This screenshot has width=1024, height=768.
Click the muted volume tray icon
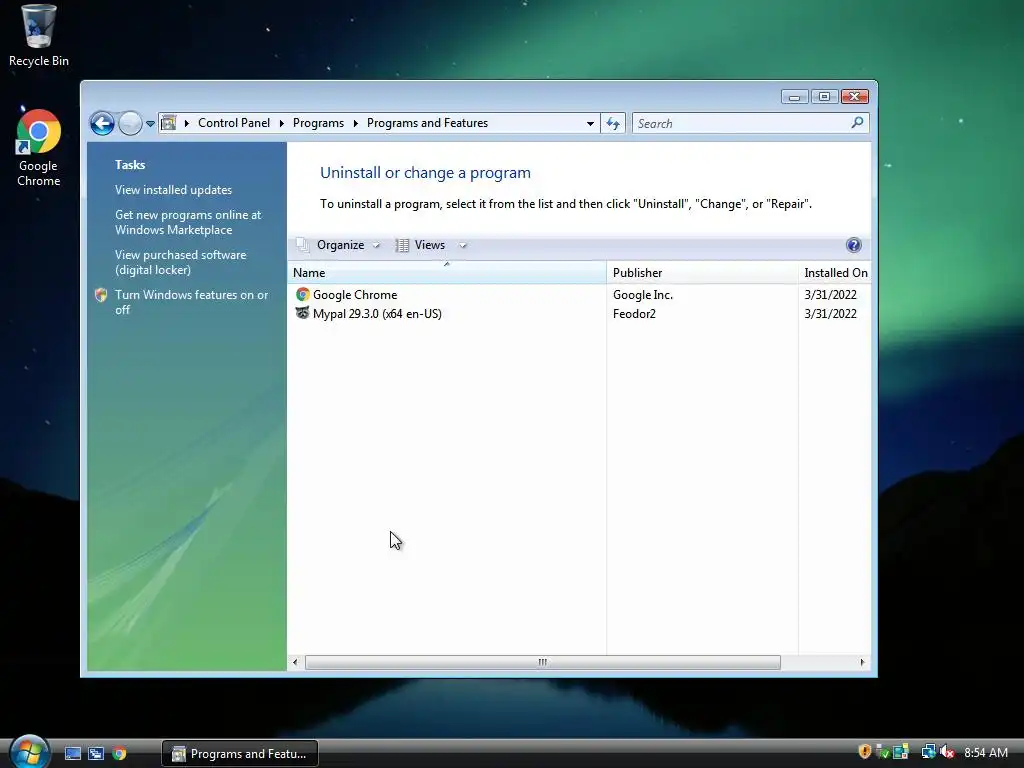tap(947, 752)
